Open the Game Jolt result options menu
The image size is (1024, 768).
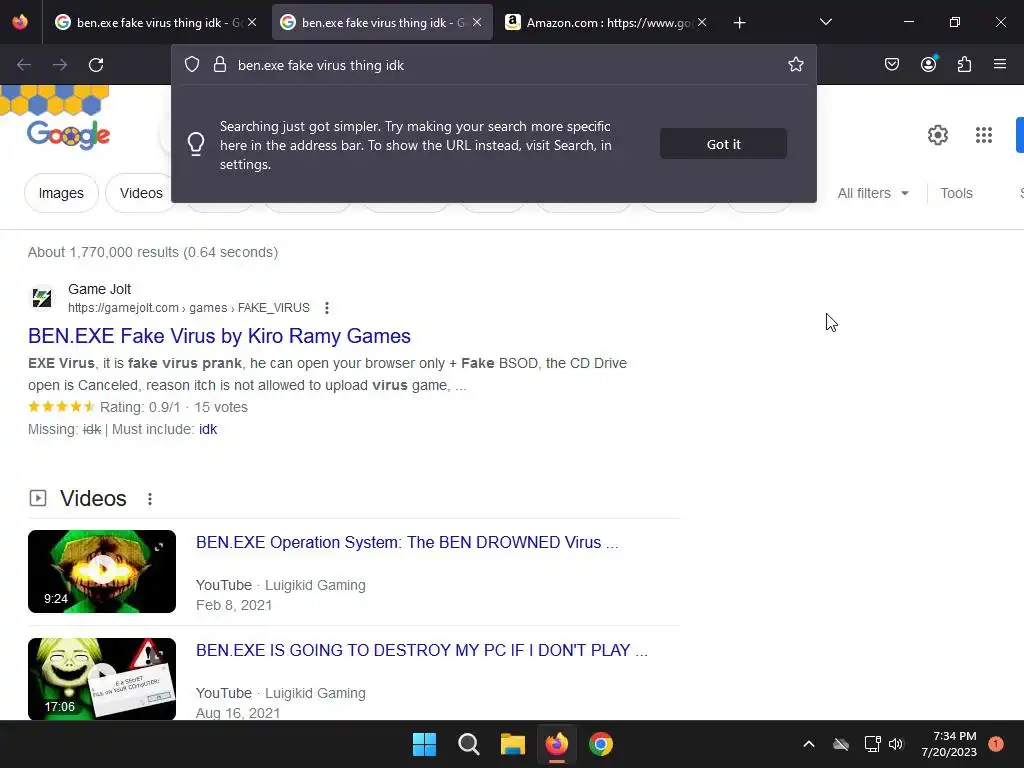click(327, 308)
